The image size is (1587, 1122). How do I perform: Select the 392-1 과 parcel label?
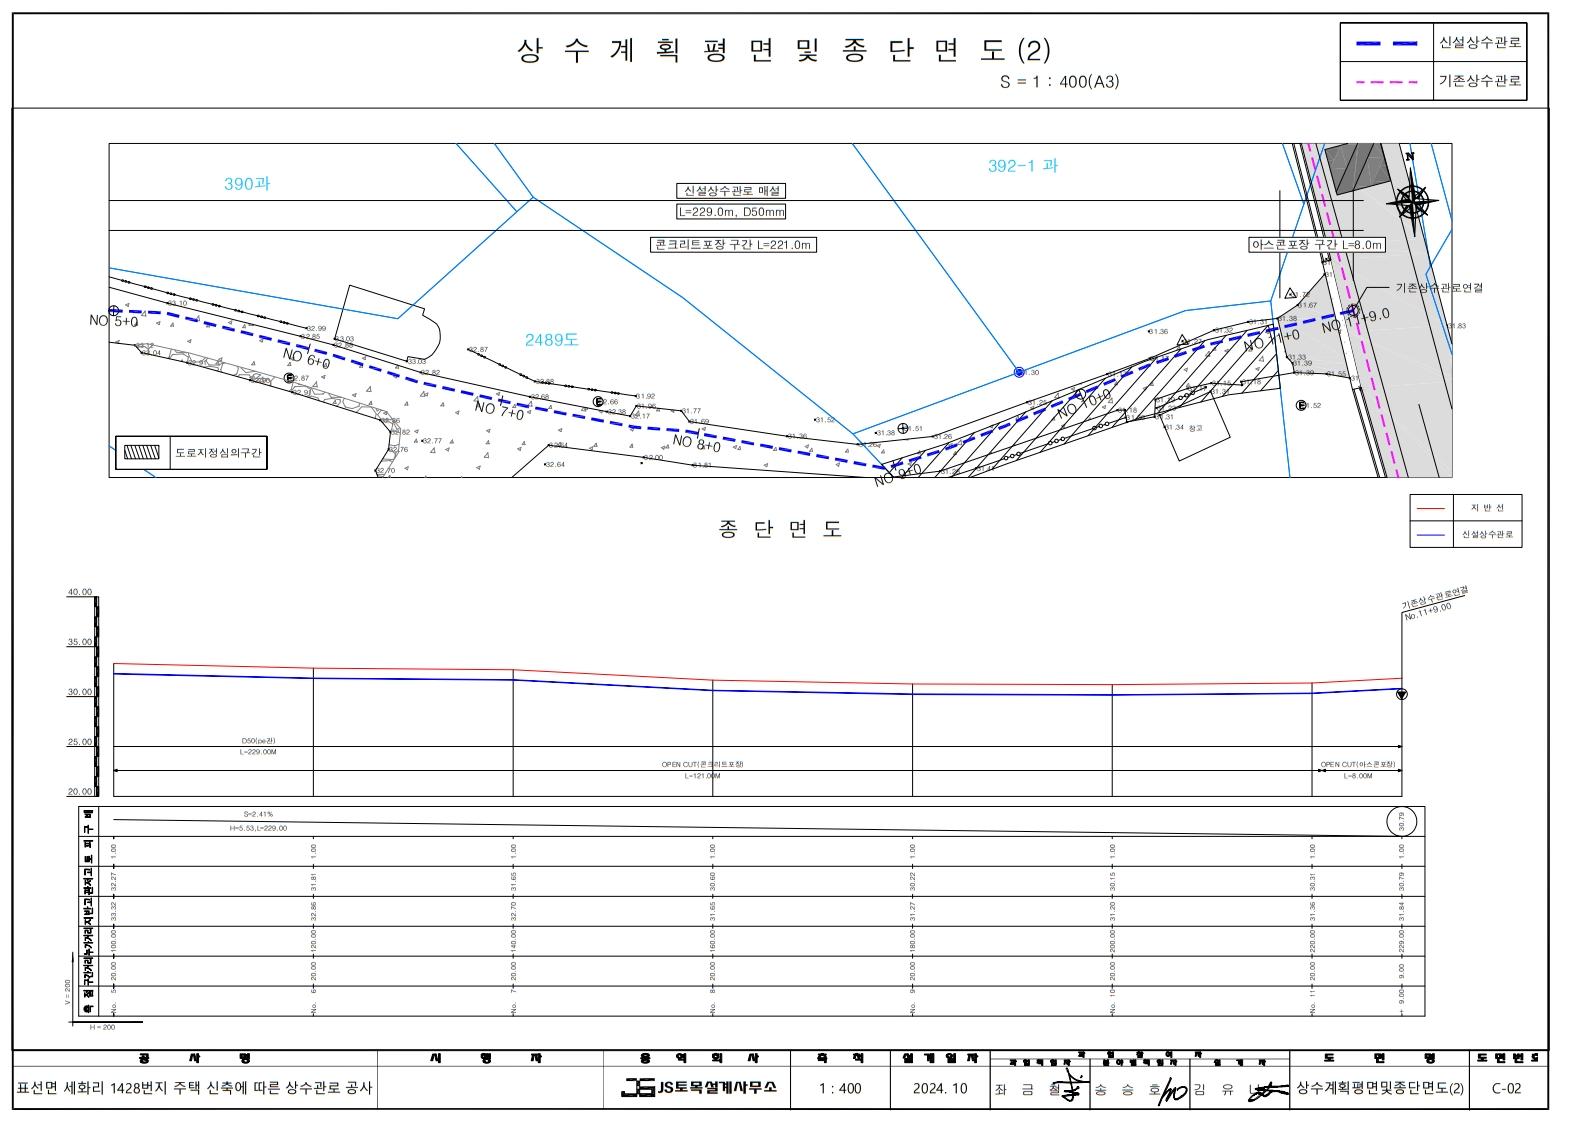coord(1023,166)
